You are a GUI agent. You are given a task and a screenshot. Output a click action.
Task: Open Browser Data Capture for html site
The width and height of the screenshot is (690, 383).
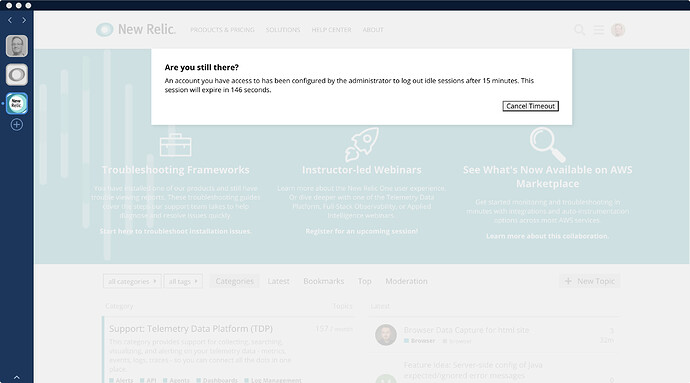(466, 330)
